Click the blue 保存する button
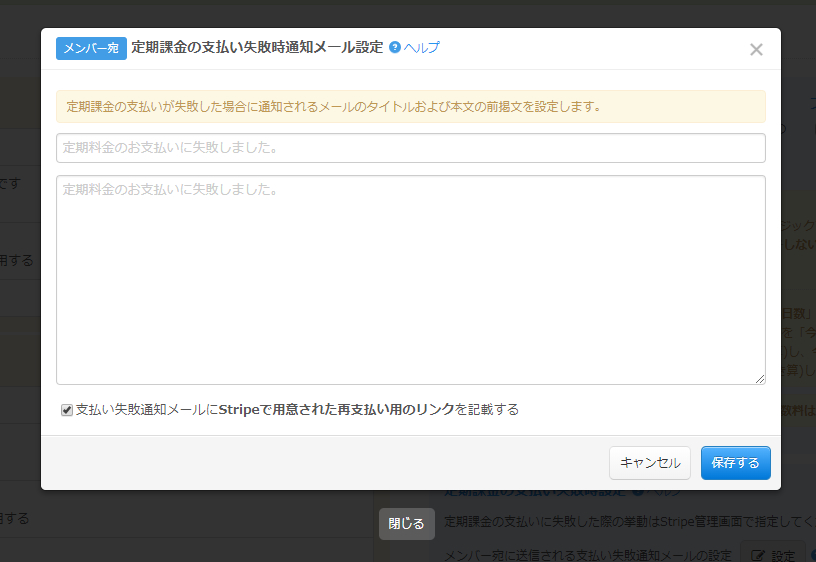Screen dimensions: 816x562 (735, 463)
